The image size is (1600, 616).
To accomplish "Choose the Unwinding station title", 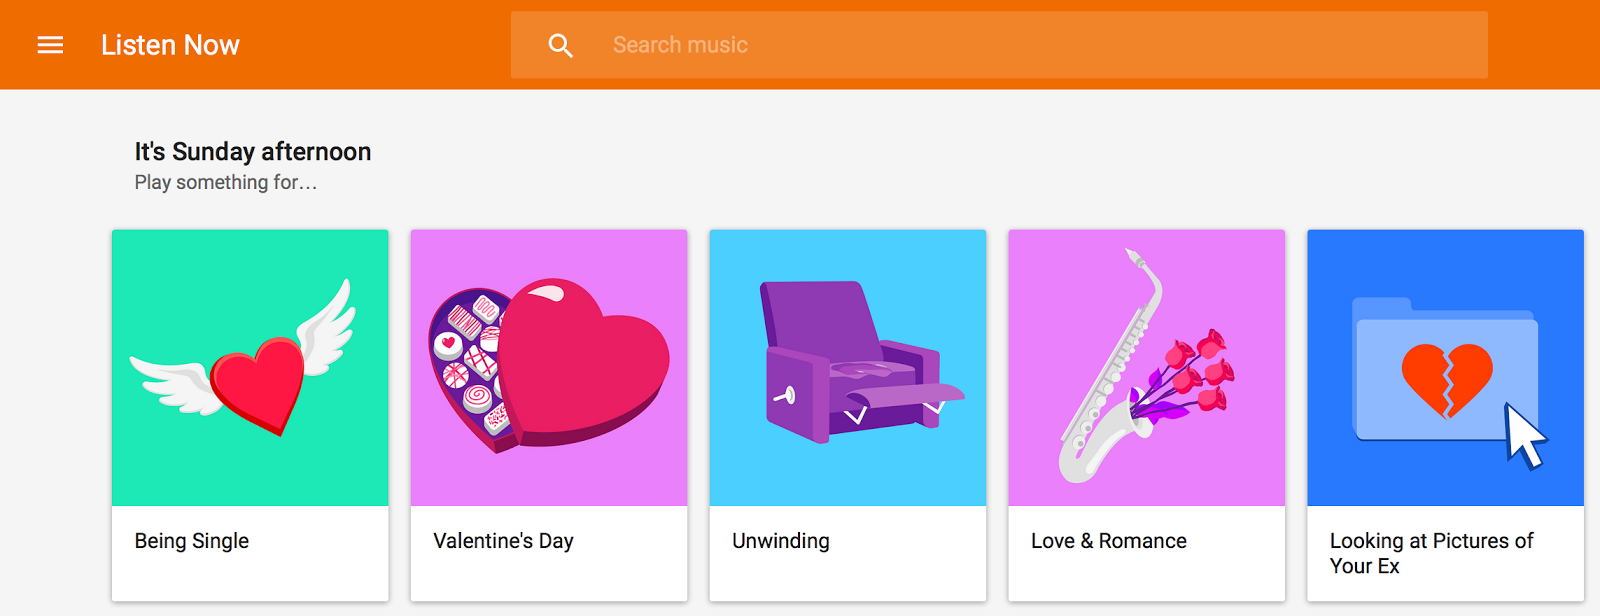I will pos(781,541).
